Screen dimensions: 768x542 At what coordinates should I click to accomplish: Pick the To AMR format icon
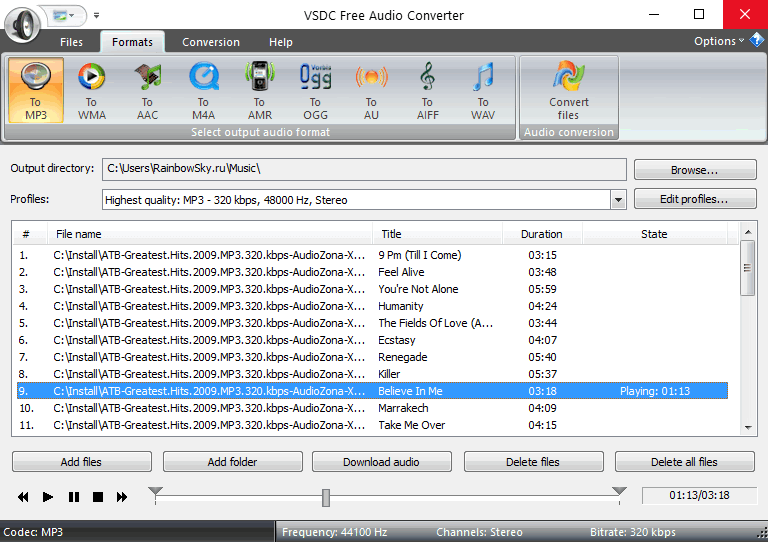[x=260, y=90]
